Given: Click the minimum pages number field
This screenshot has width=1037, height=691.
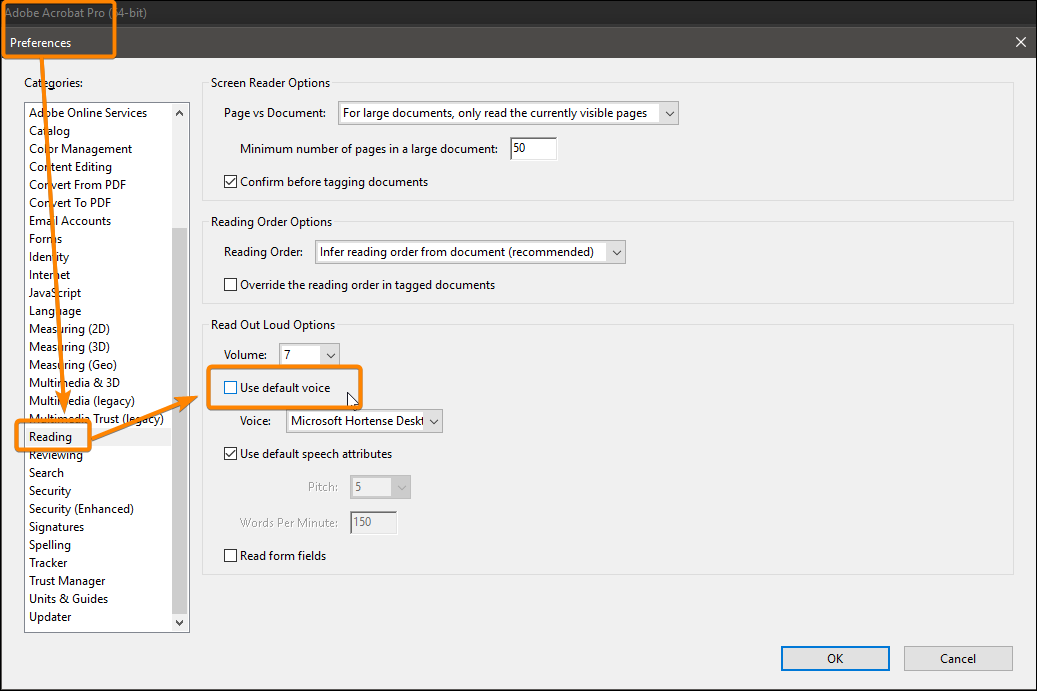Looking at the screenshot, I should click(532, 149).
